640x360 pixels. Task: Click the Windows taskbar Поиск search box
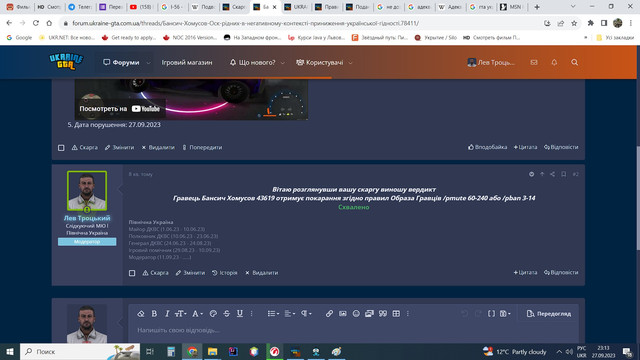80,351
